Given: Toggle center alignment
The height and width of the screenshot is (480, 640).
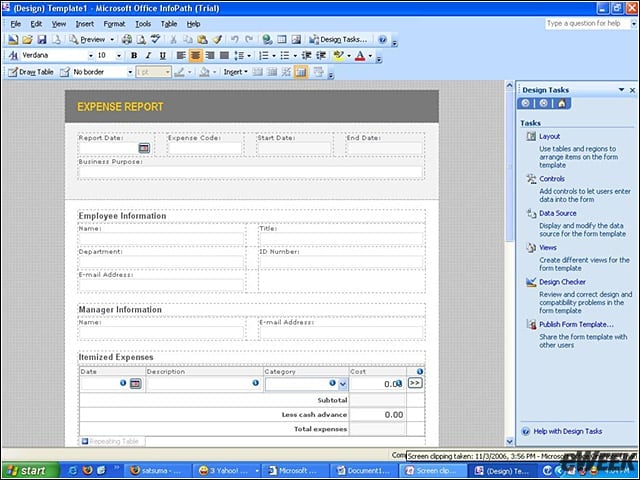Looking at the screenshot, I should click(196, 56).
